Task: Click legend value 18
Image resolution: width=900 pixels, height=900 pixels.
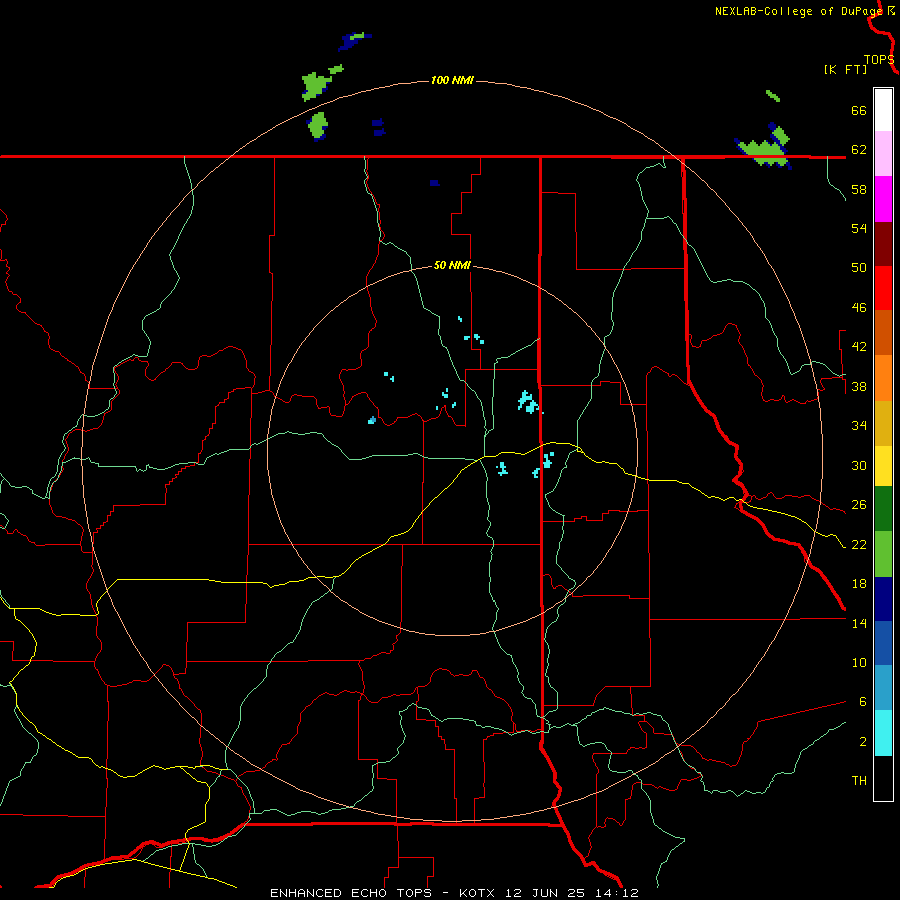Action: 859,584
